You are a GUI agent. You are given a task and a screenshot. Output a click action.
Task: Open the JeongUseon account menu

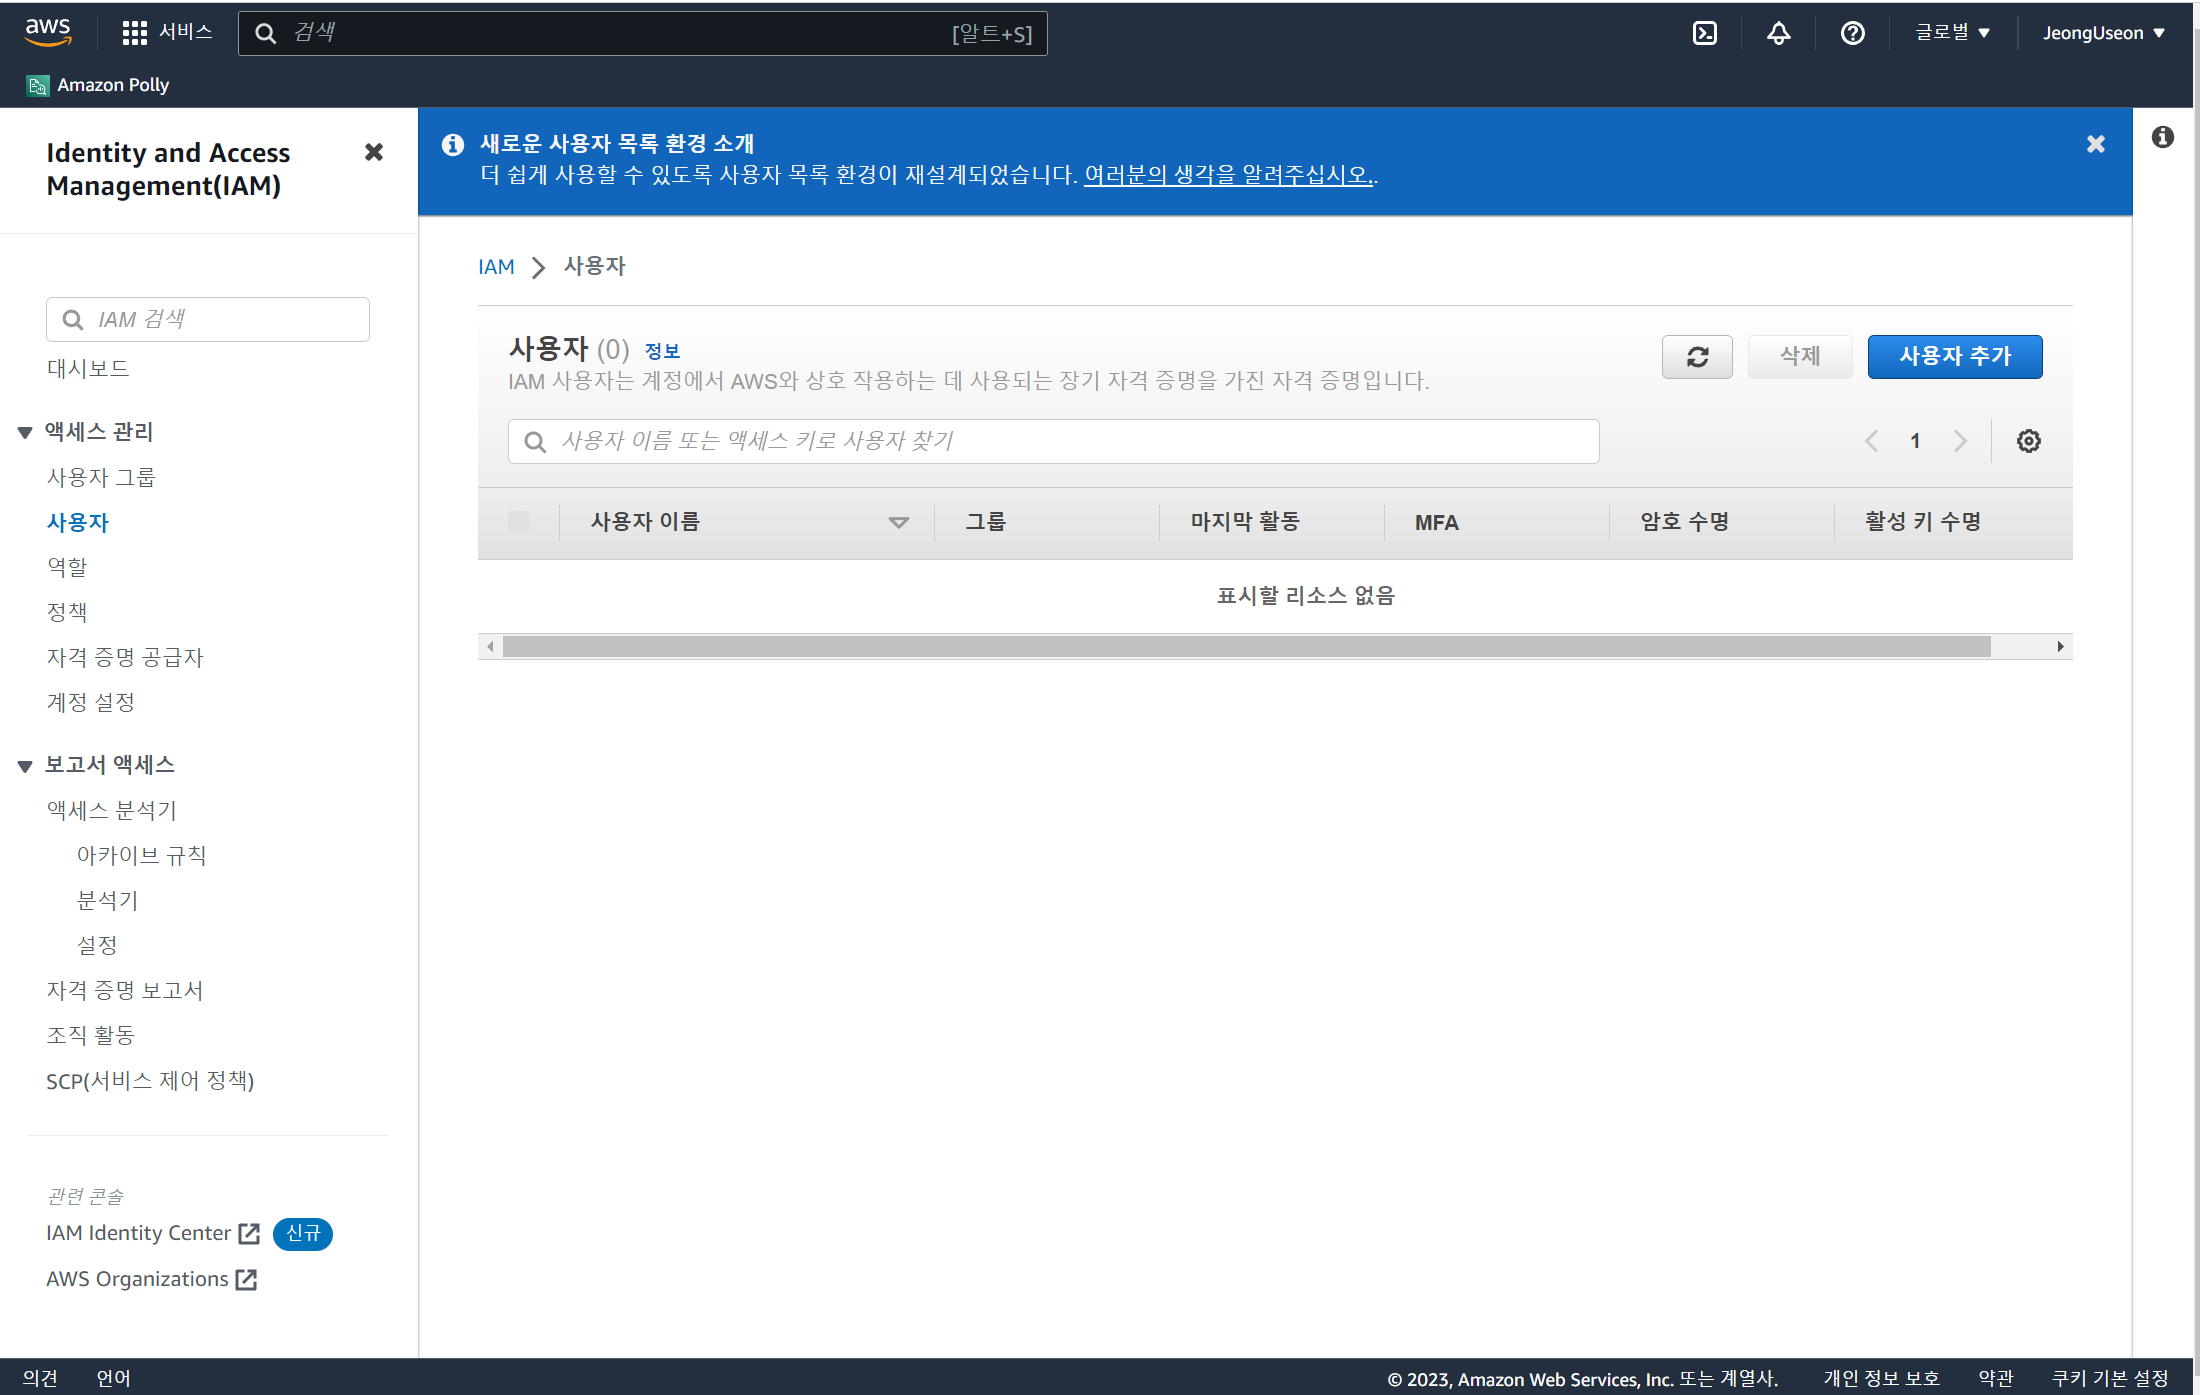click(2103, 33)
